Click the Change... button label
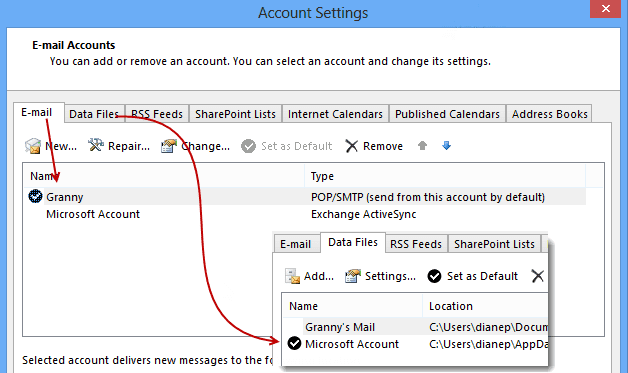 pyautogui.click(x=205, y=146)
